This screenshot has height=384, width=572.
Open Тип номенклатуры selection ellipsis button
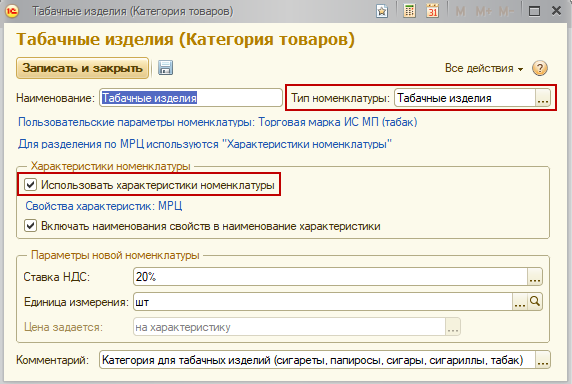tap(542, 98)
